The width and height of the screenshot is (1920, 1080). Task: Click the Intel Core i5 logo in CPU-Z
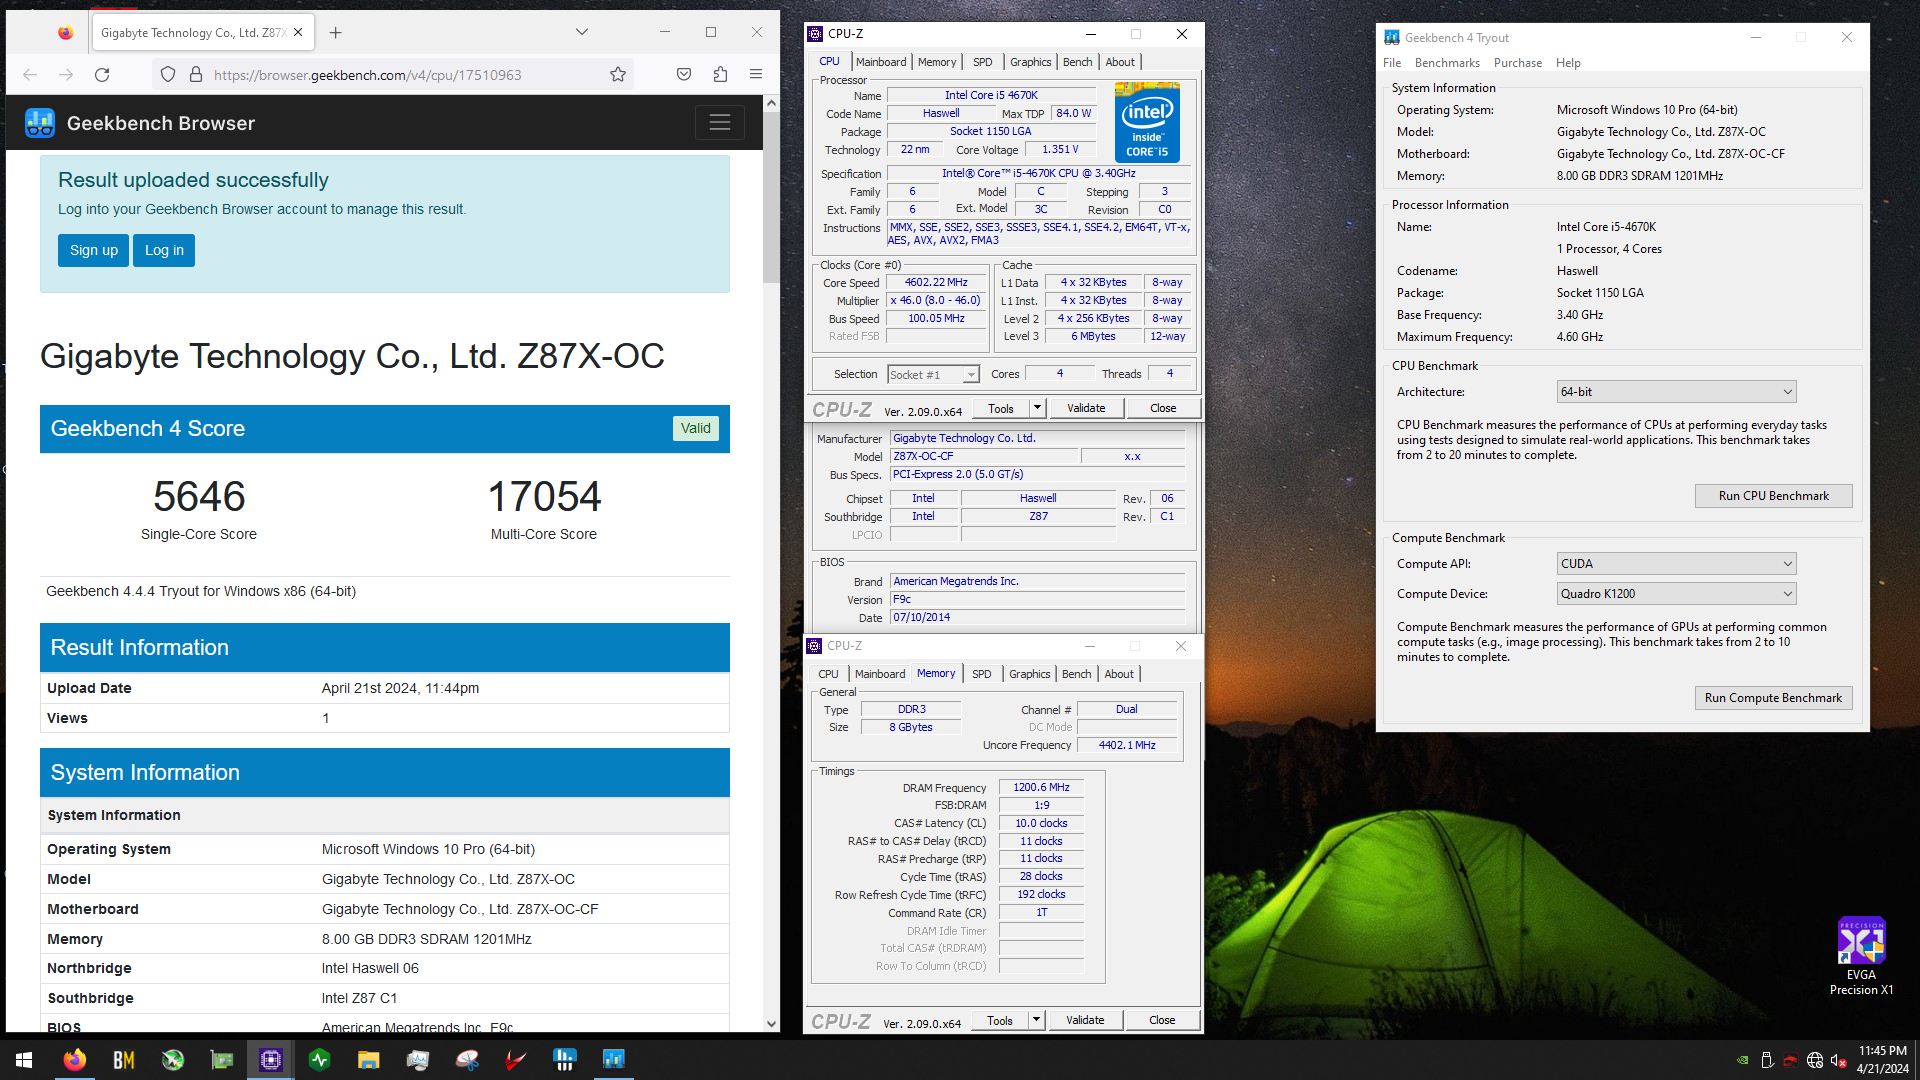(1147, 122)
